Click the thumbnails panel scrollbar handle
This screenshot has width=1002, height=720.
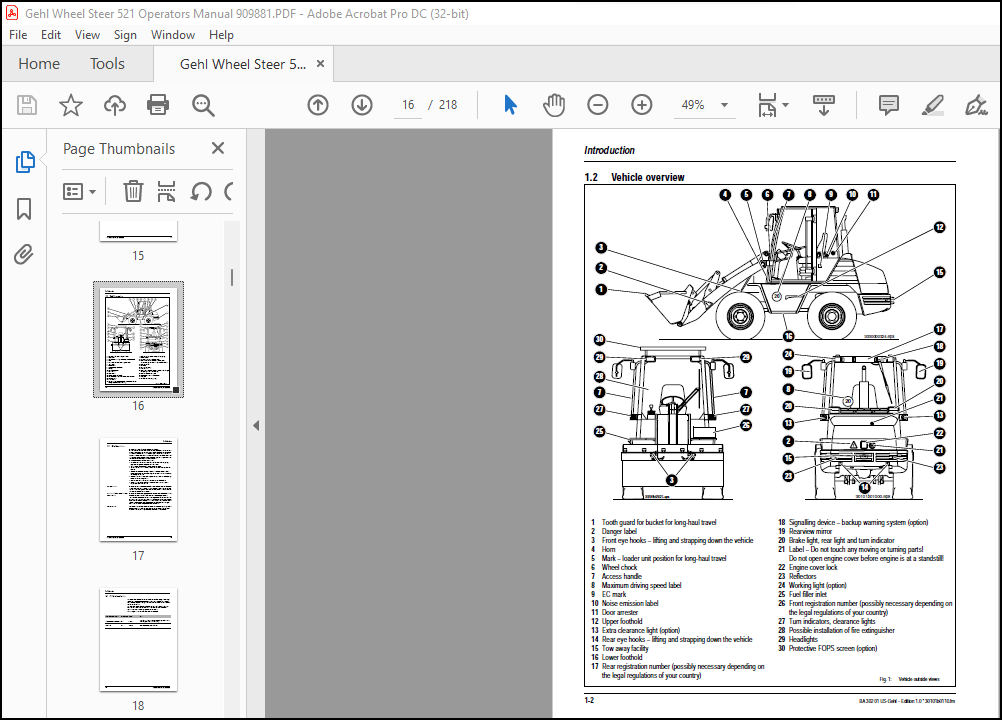point(232,277)
